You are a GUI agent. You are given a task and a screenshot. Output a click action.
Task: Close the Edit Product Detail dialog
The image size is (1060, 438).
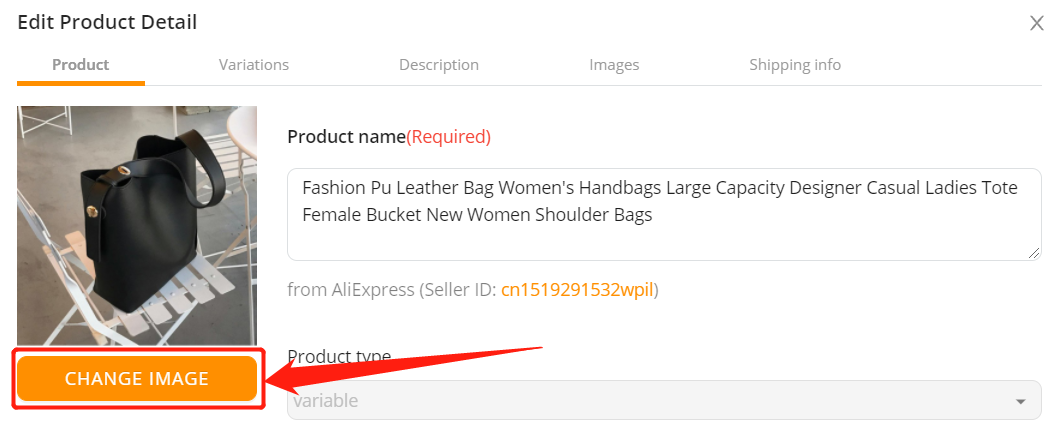[x=1036, y=24]
